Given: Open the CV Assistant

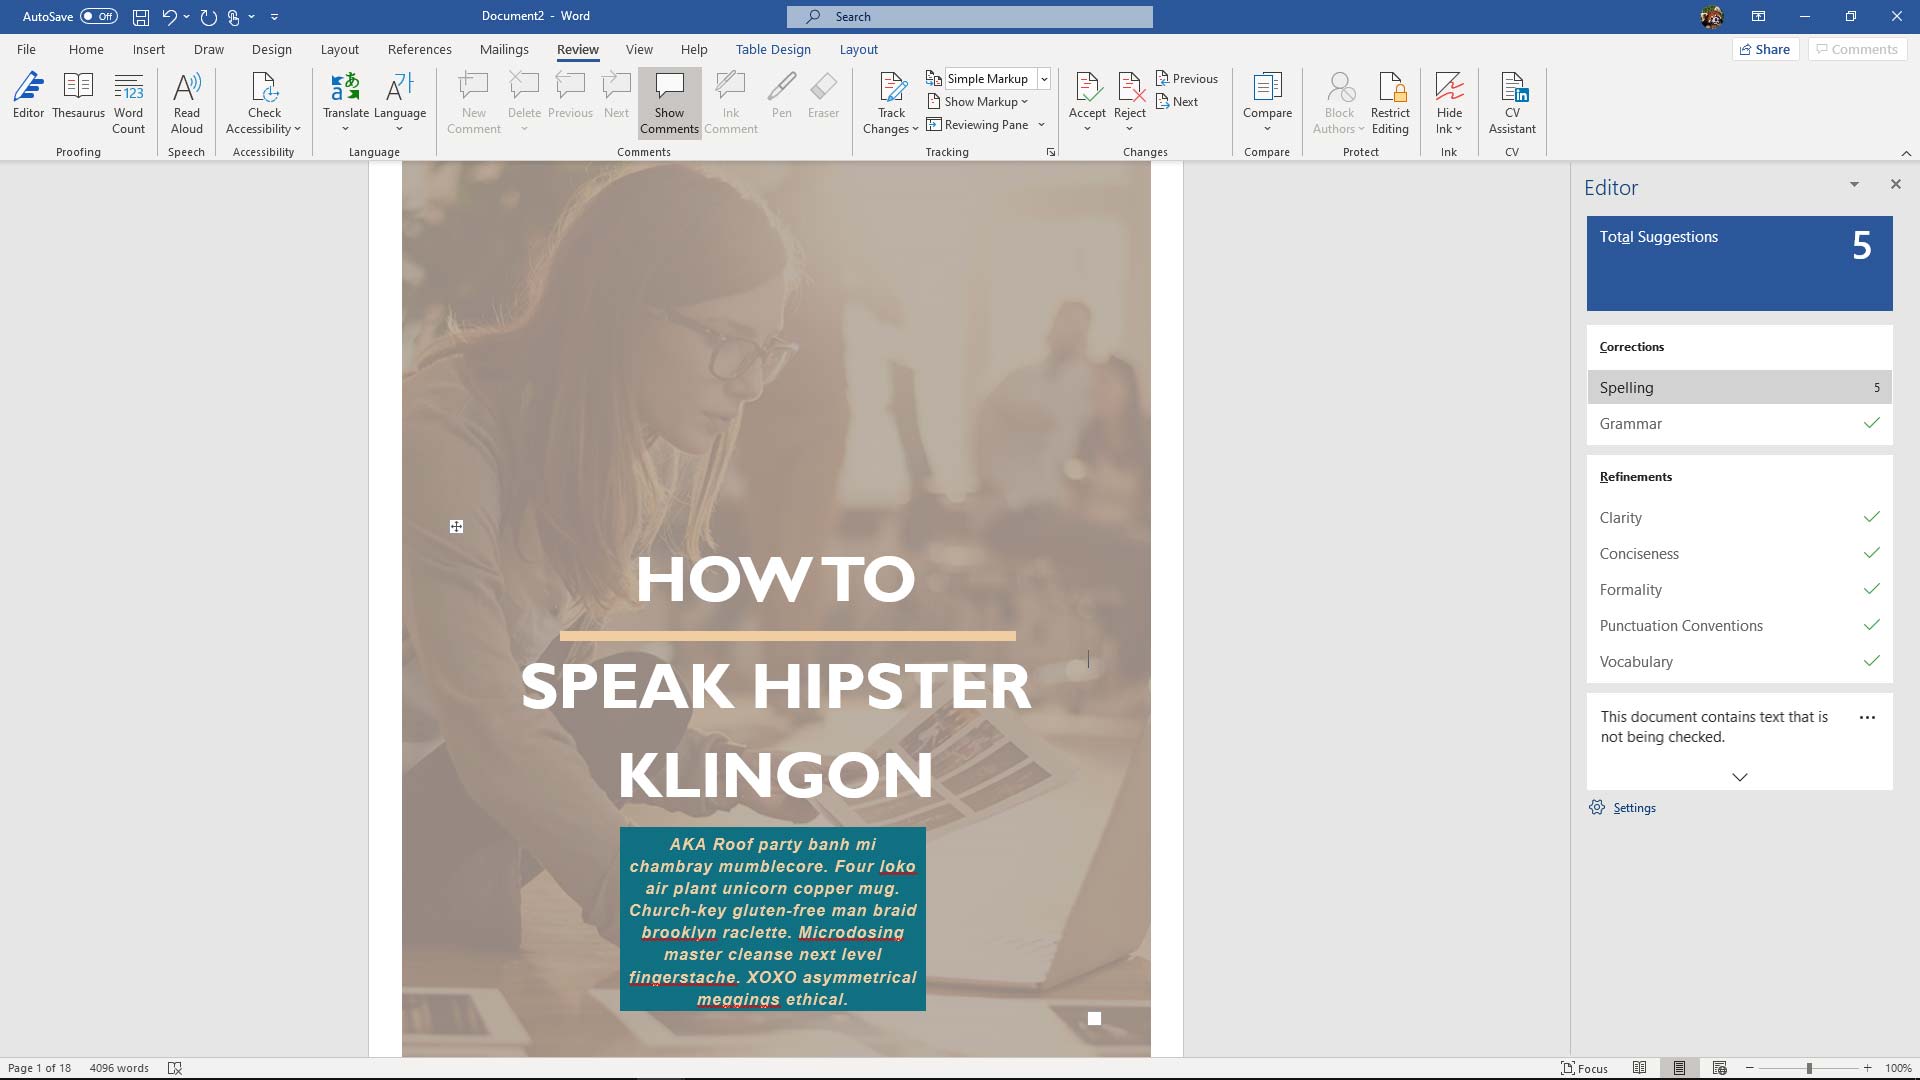Looking at the screenshot, I should 1512,103.
